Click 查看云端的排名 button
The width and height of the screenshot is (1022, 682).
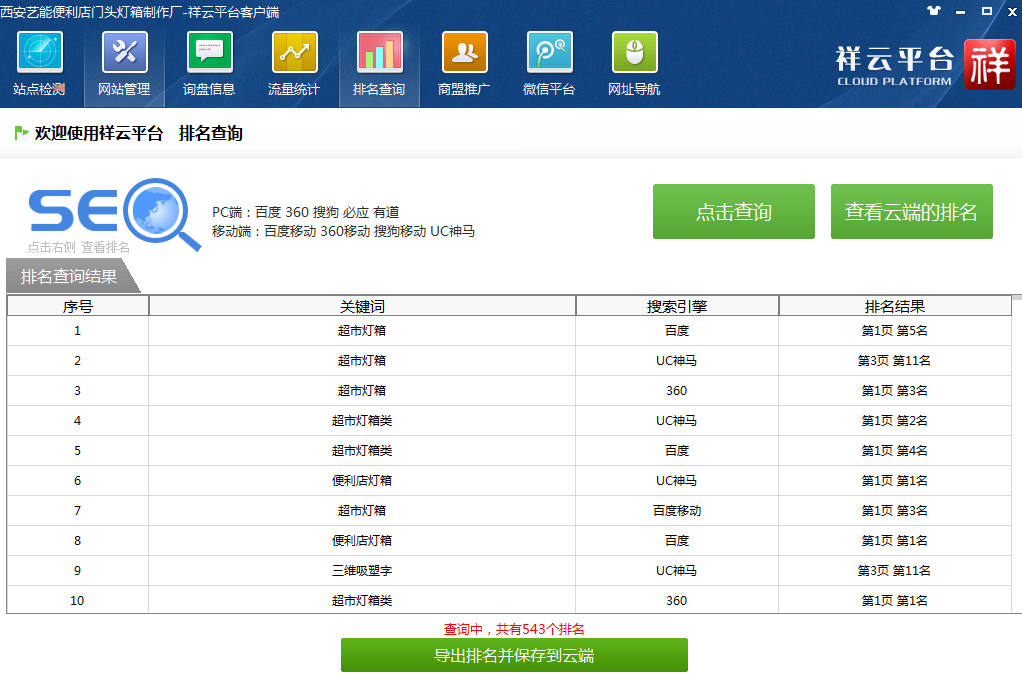pyautogui.click(x=911, y=212)
